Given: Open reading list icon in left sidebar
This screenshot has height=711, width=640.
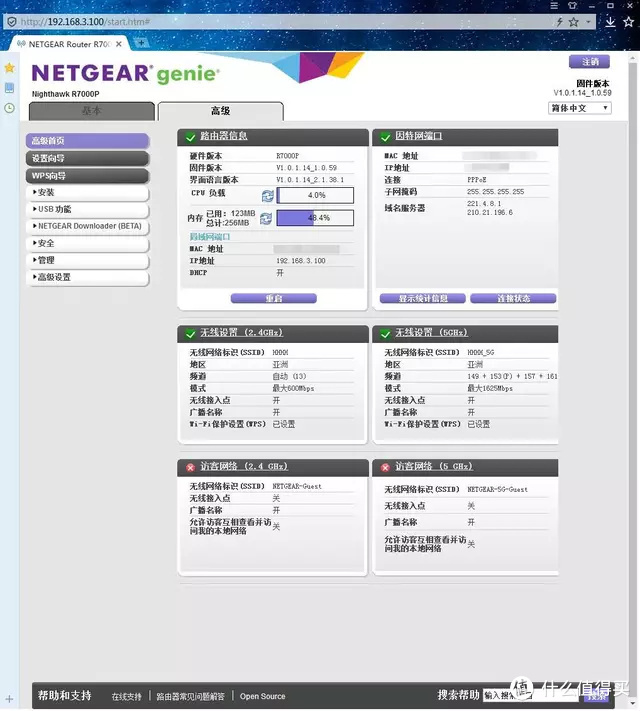Looking at the screenshot, I should tap(10, 88).
